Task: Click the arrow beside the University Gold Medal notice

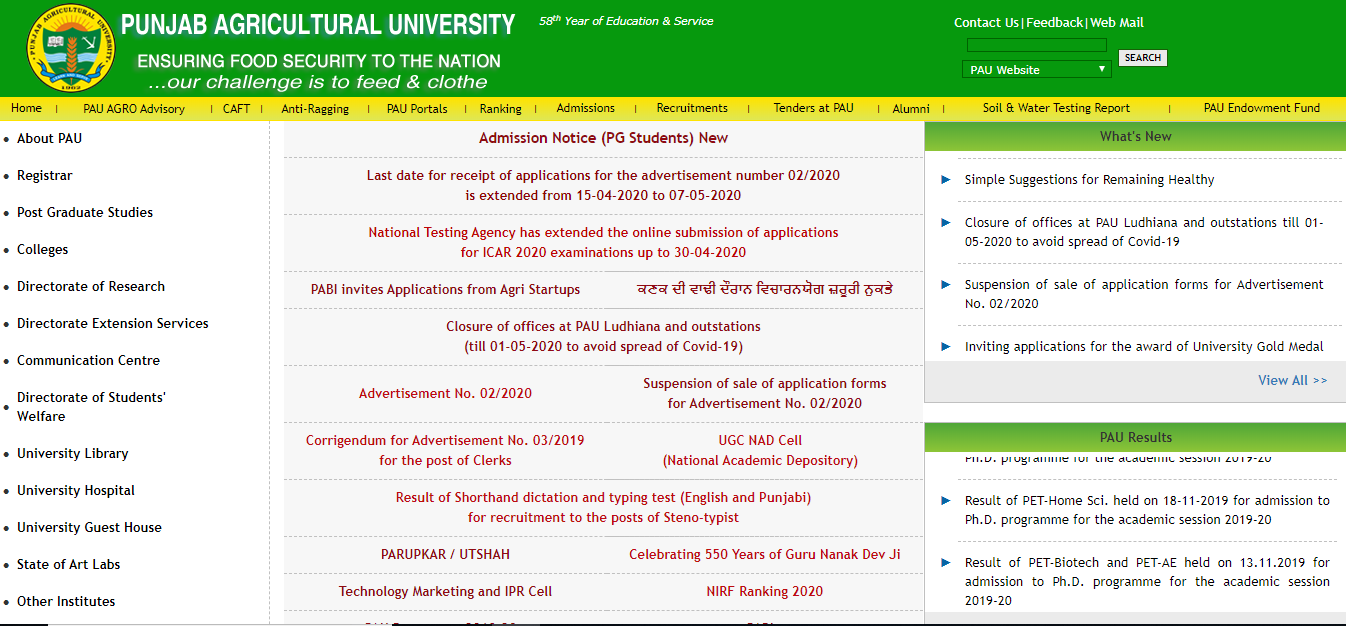Action: point(944,347)
